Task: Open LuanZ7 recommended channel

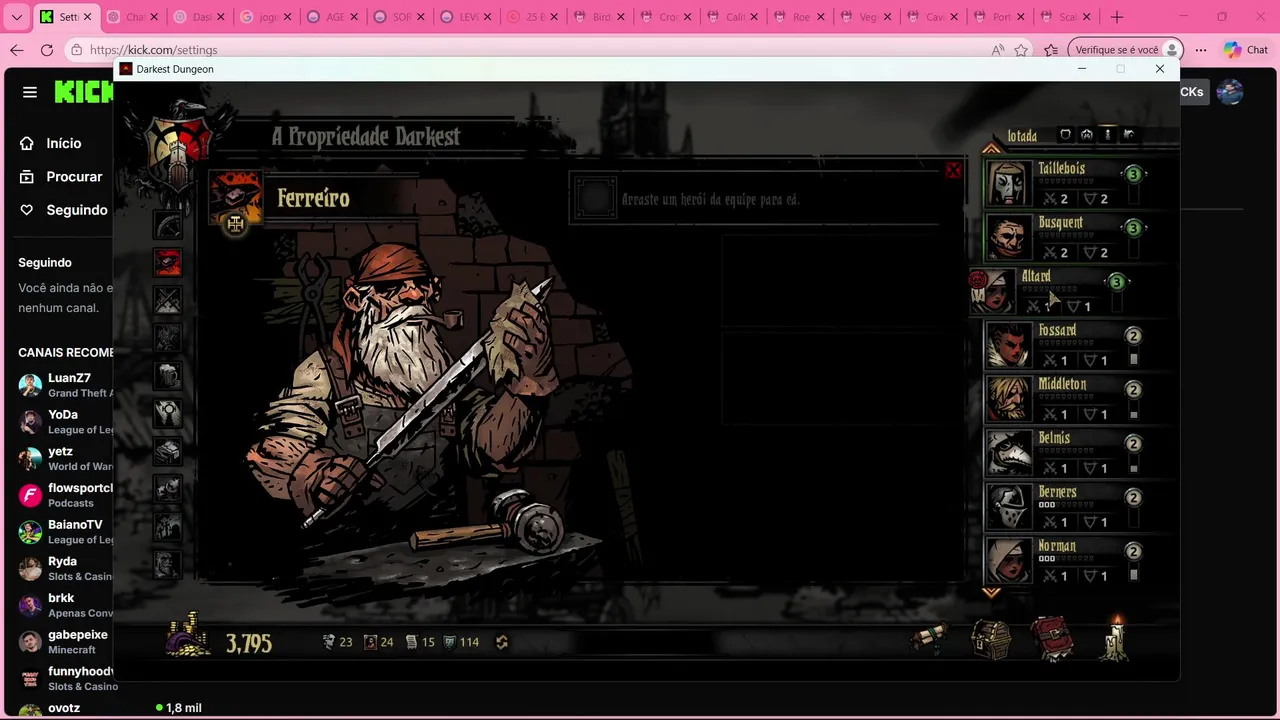Action: [x=65, y=385]
